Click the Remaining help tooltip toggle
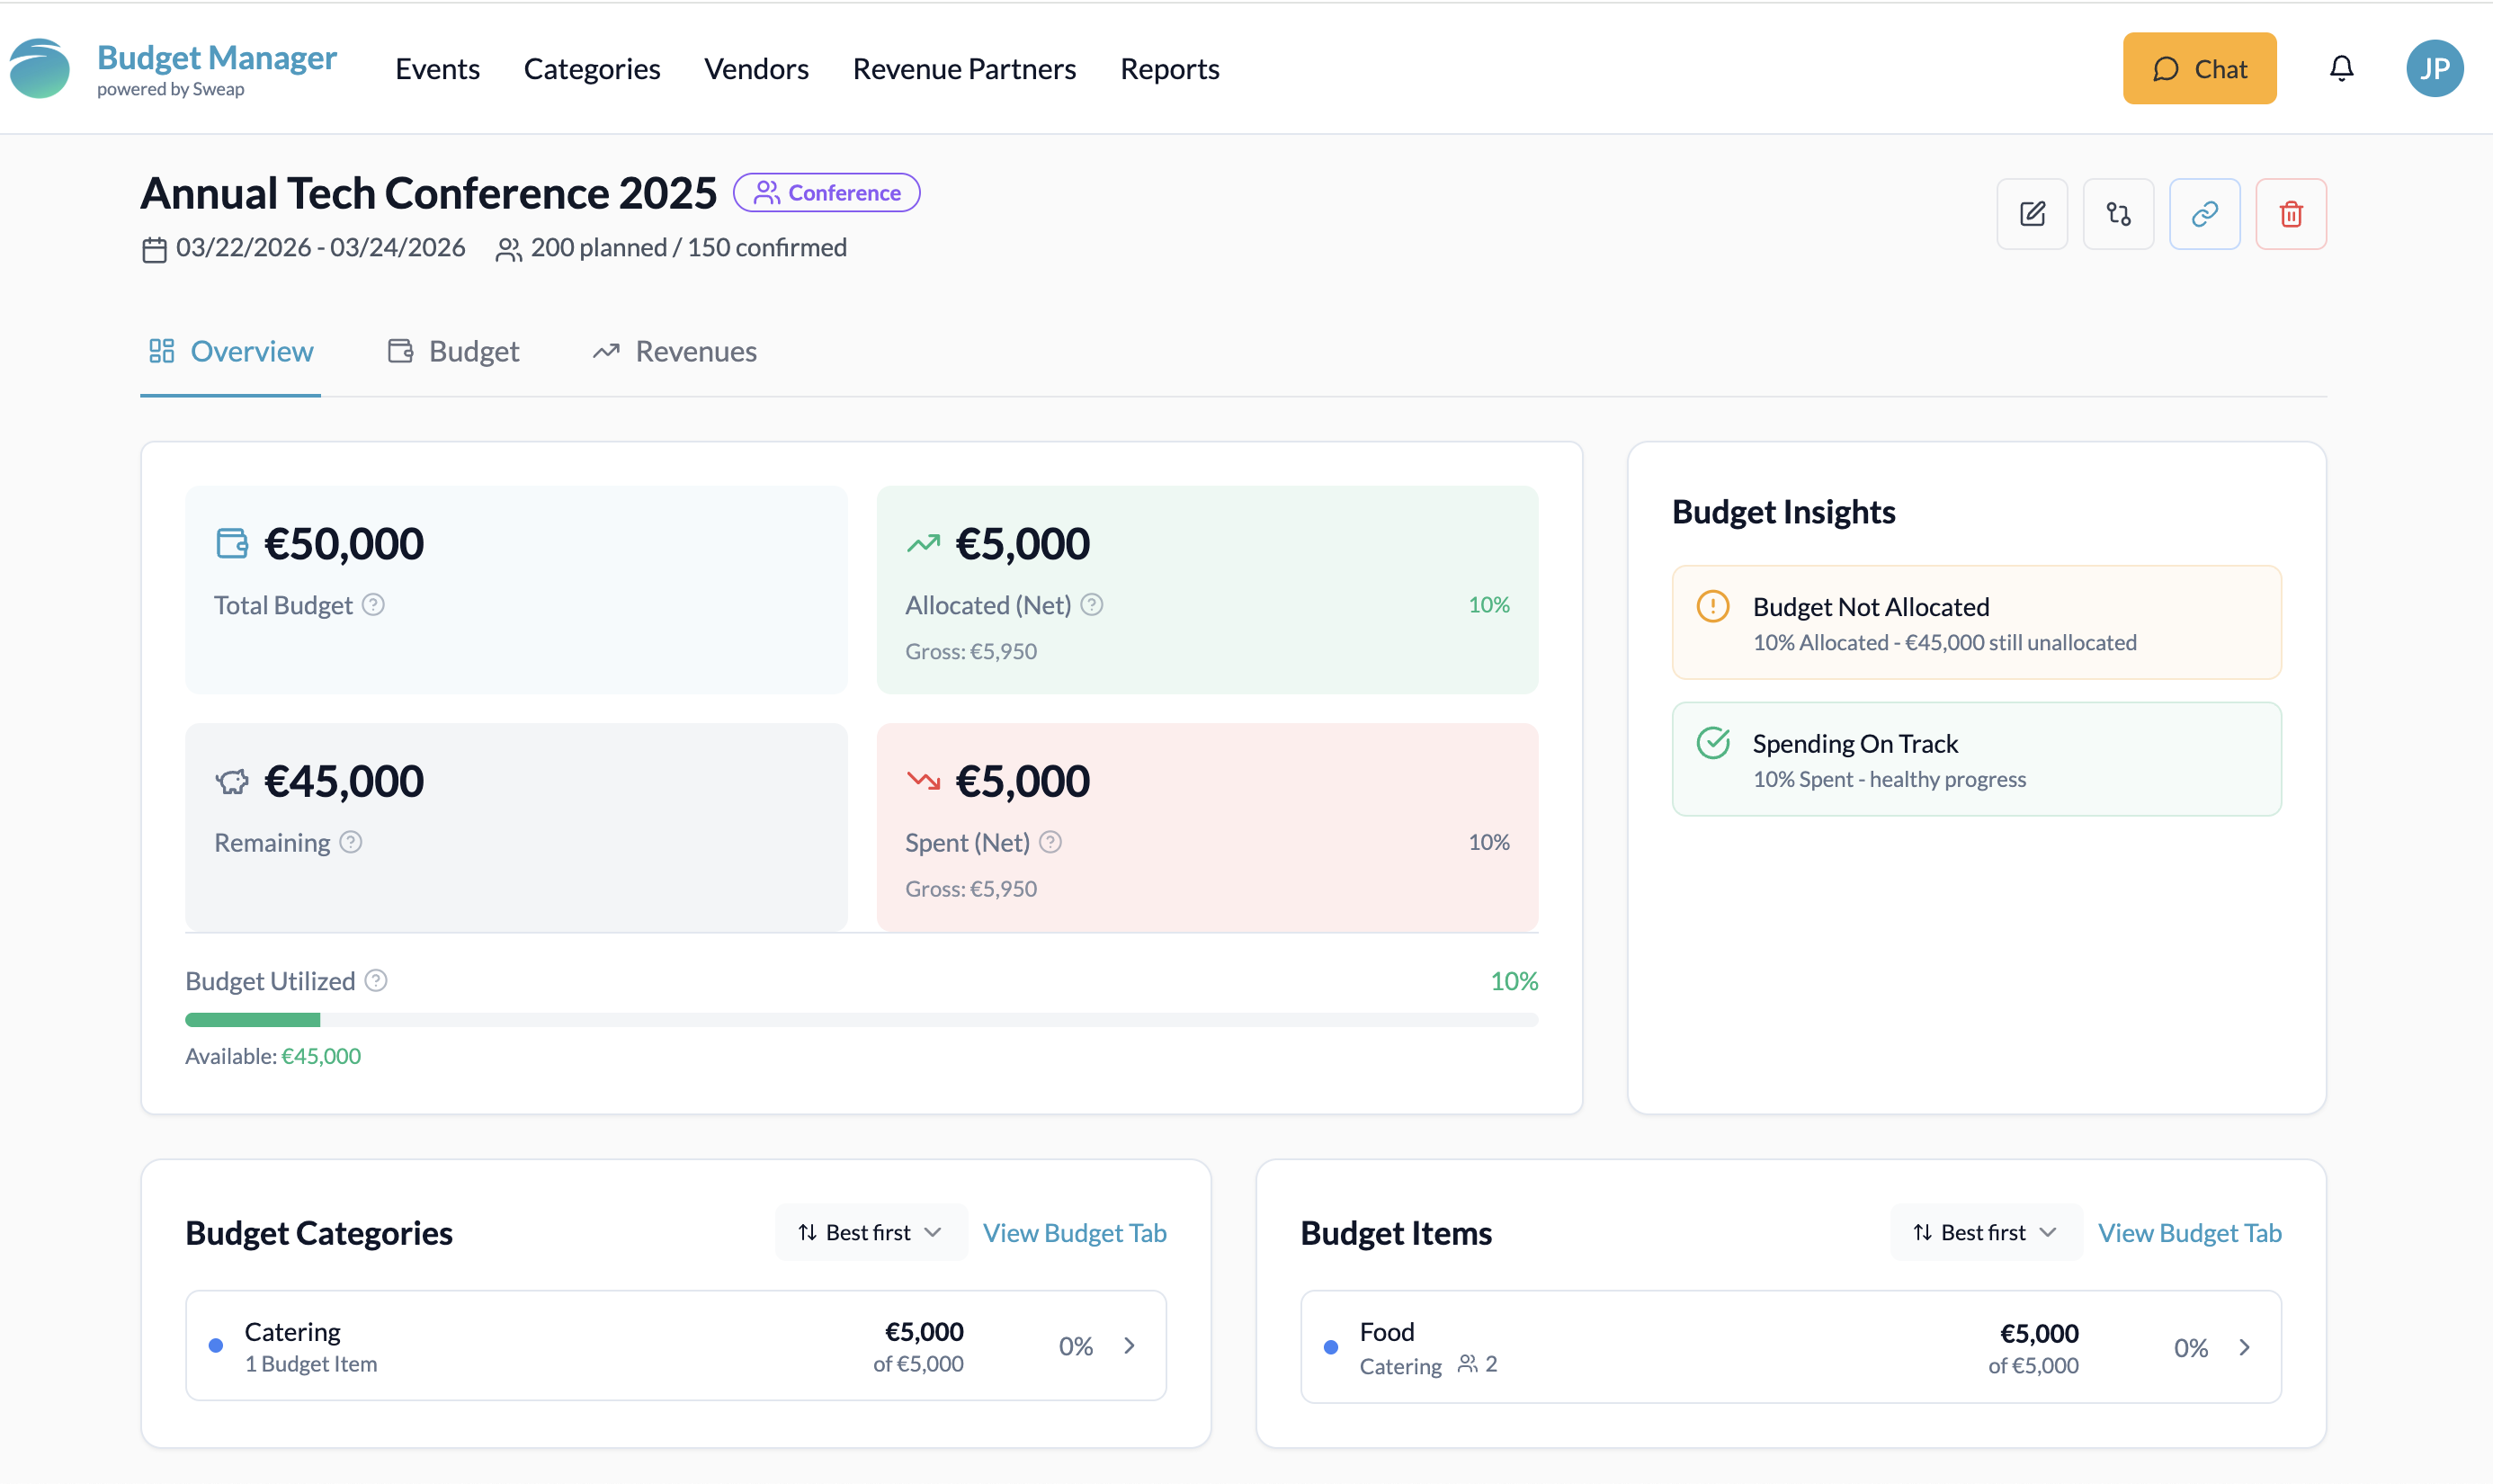This screenshot has height=1484, width=2493. point(350,842)
